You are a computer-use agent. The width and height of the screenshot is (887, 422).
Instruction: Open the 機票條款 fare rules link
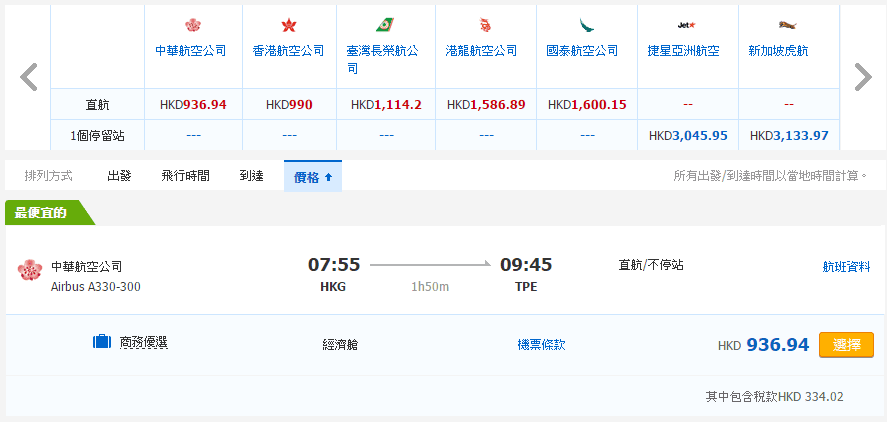(541, 345)
